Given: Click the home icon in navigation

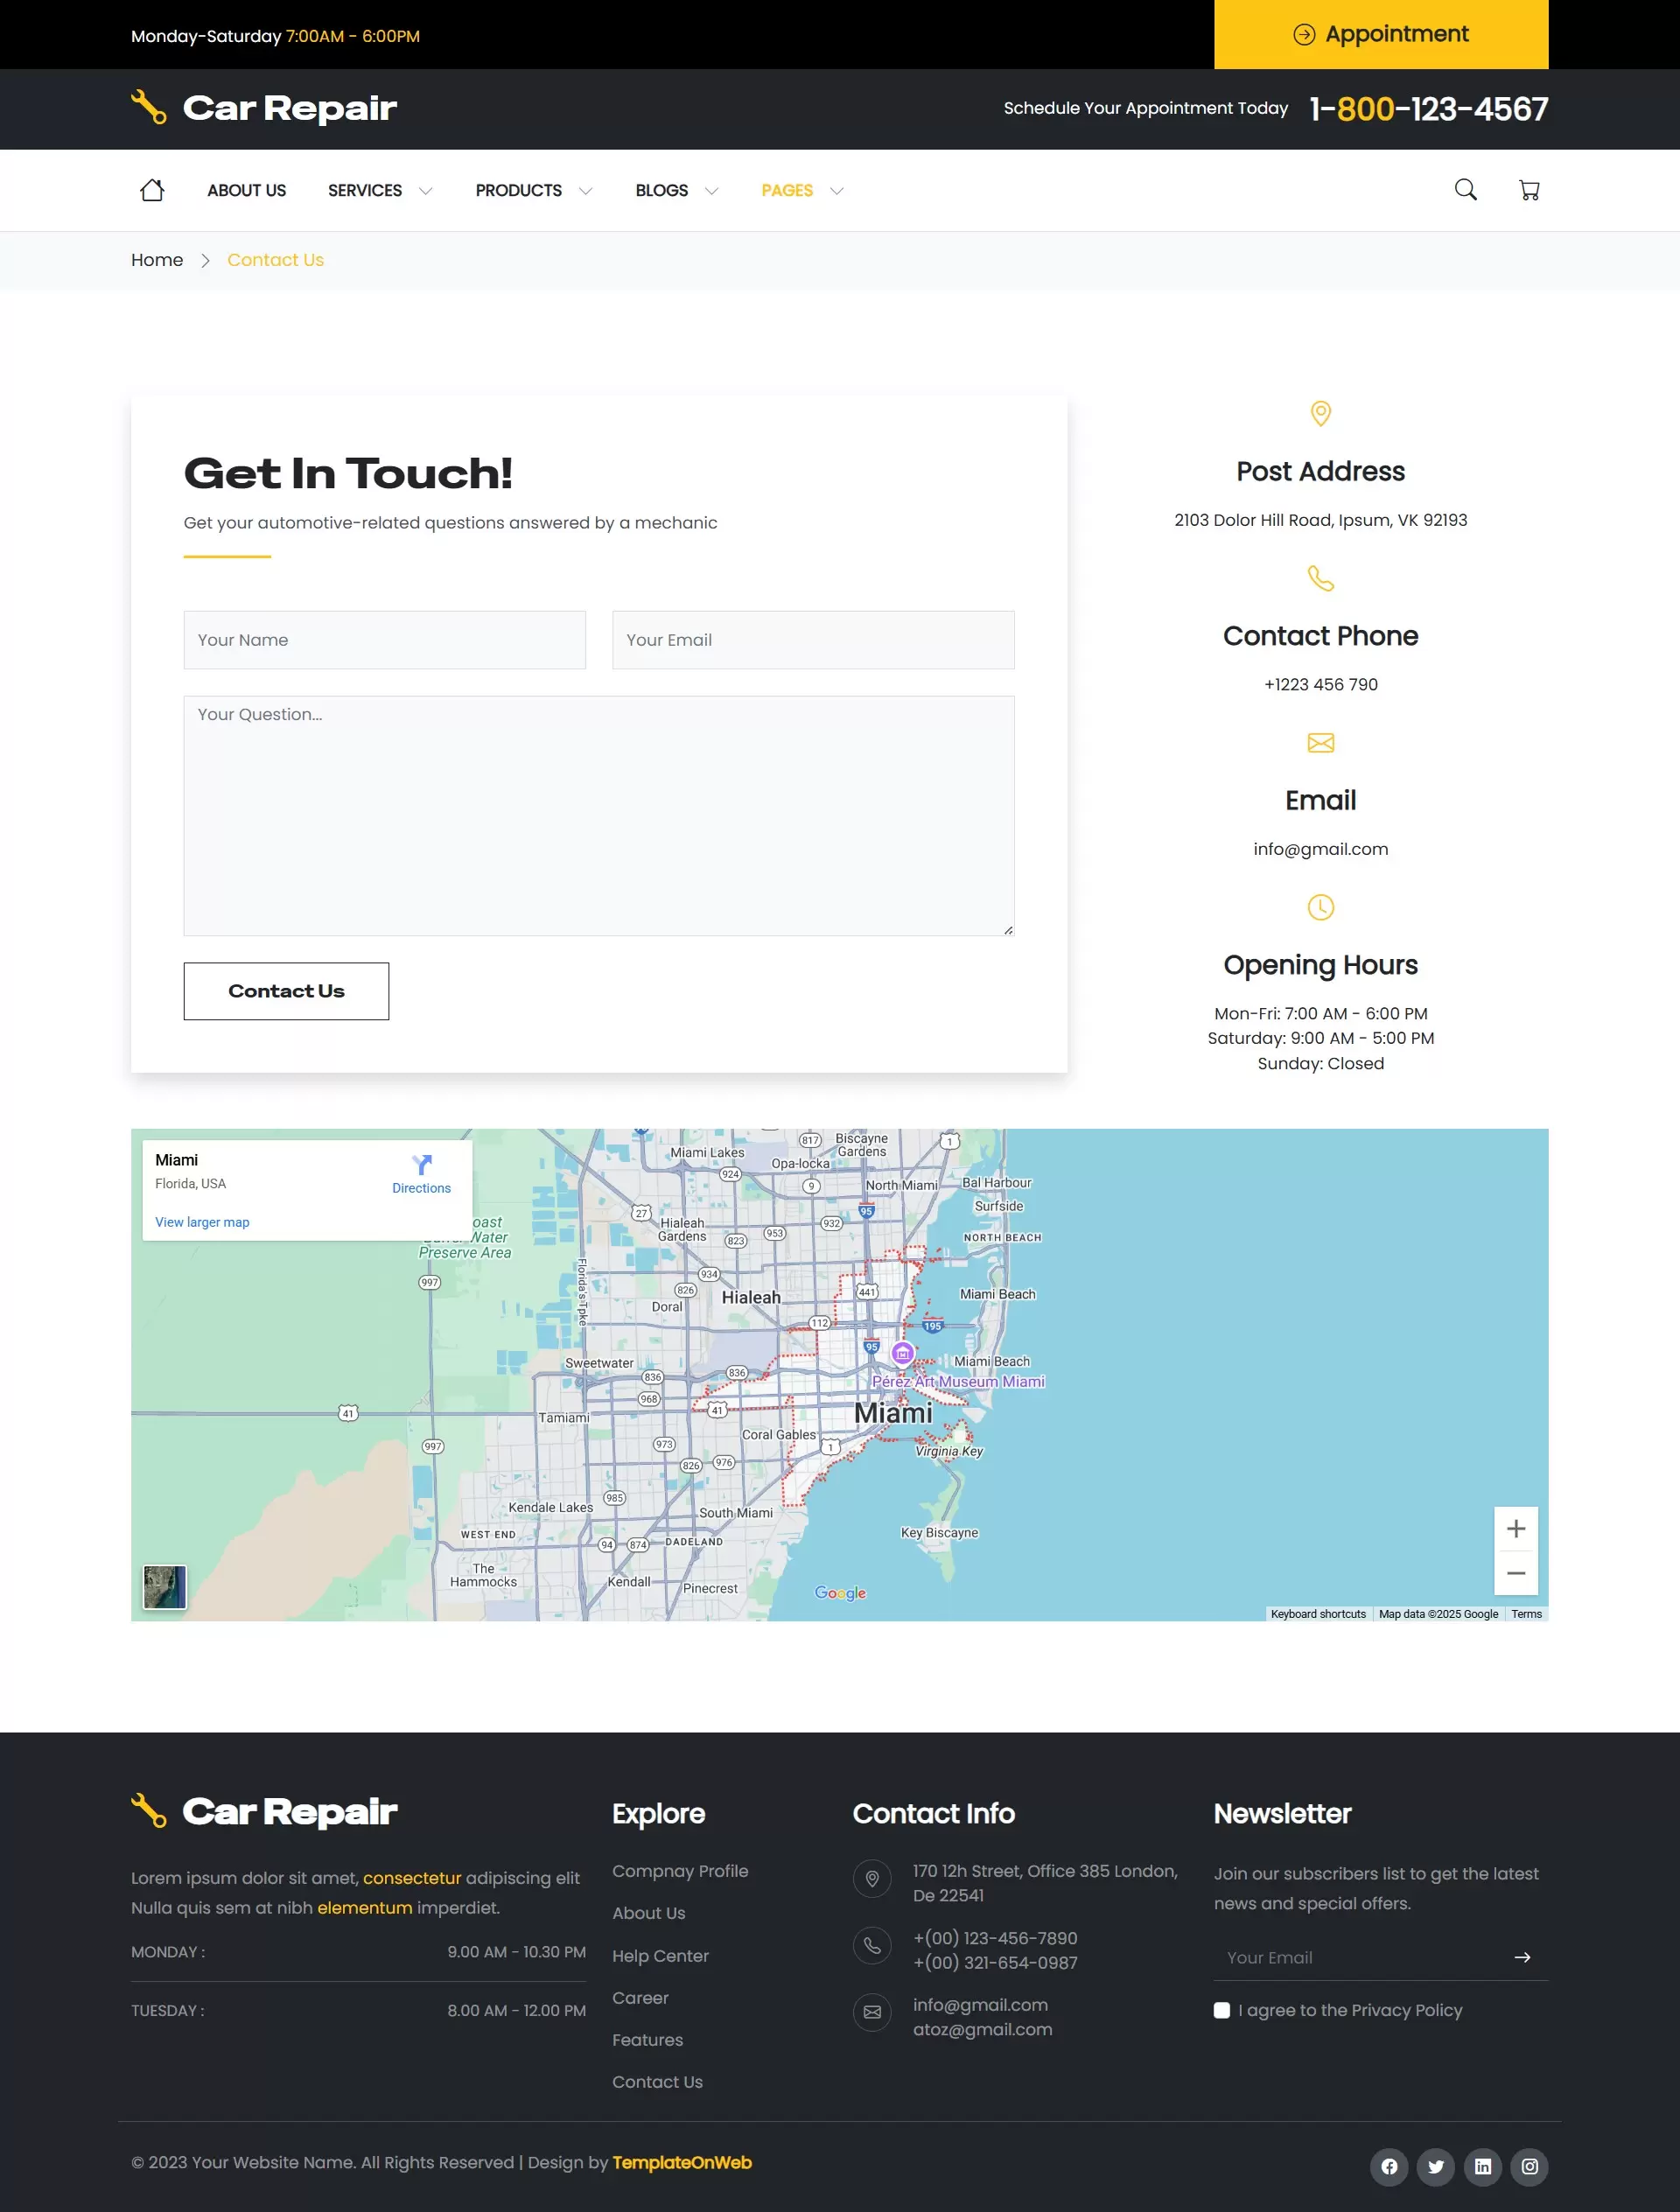Looking at the screenshot, I should coord(152,189).
